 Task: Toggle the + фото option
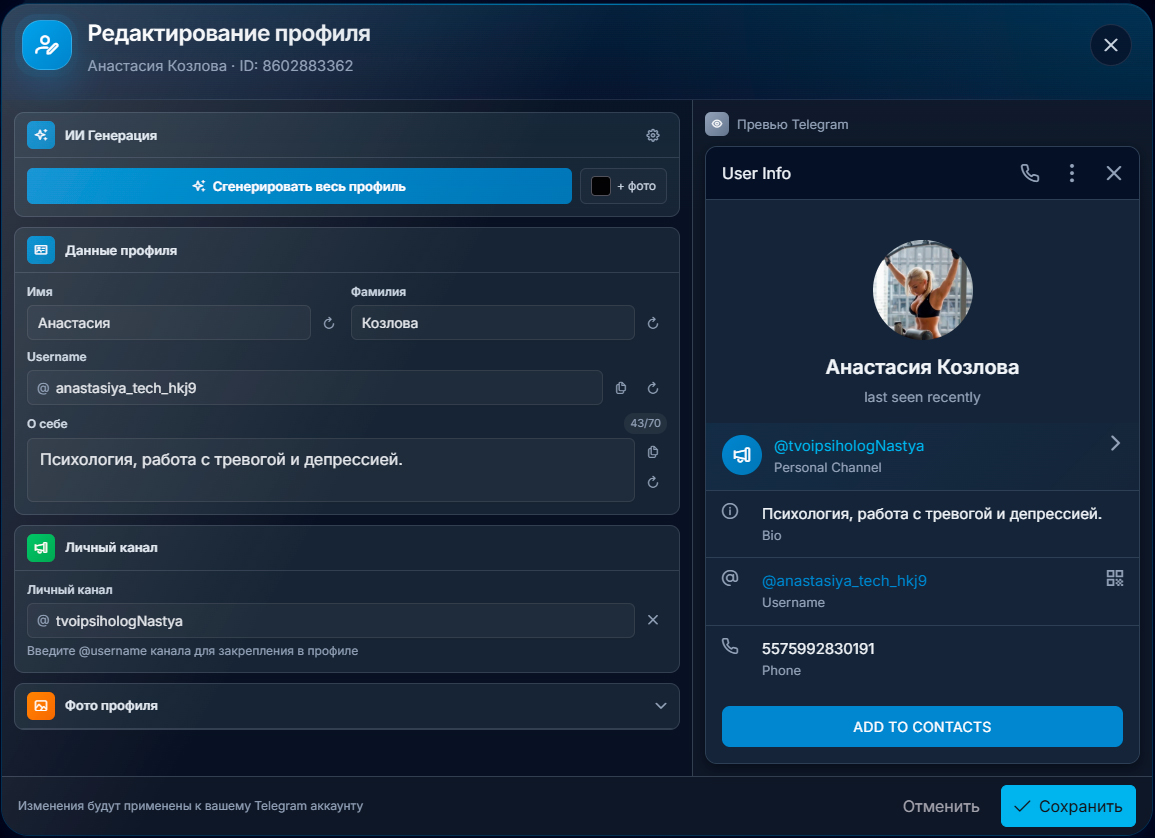click(623, 186)
